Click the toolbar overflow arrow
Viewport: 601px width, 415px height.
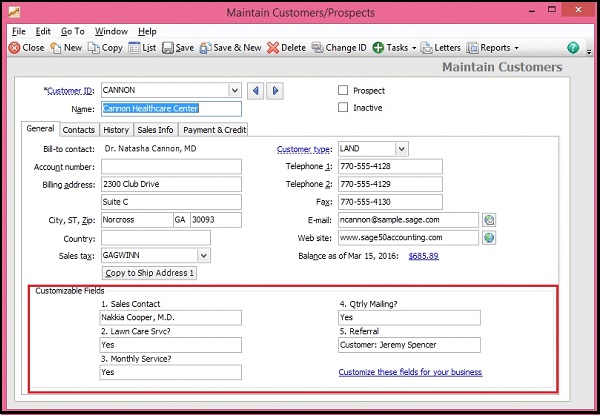pyautogui.click(x=589, y=52)
